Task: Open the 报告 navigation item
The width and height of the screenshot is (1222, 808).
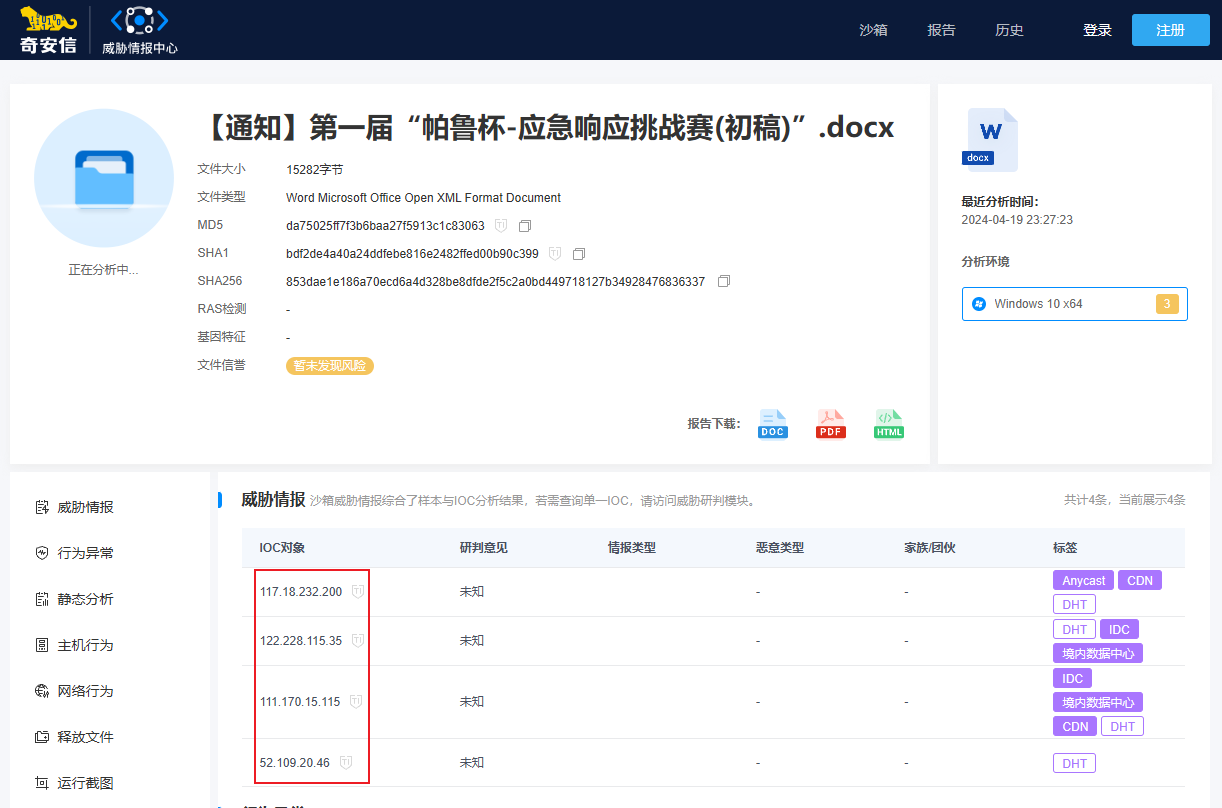Action: pos(941,30)
